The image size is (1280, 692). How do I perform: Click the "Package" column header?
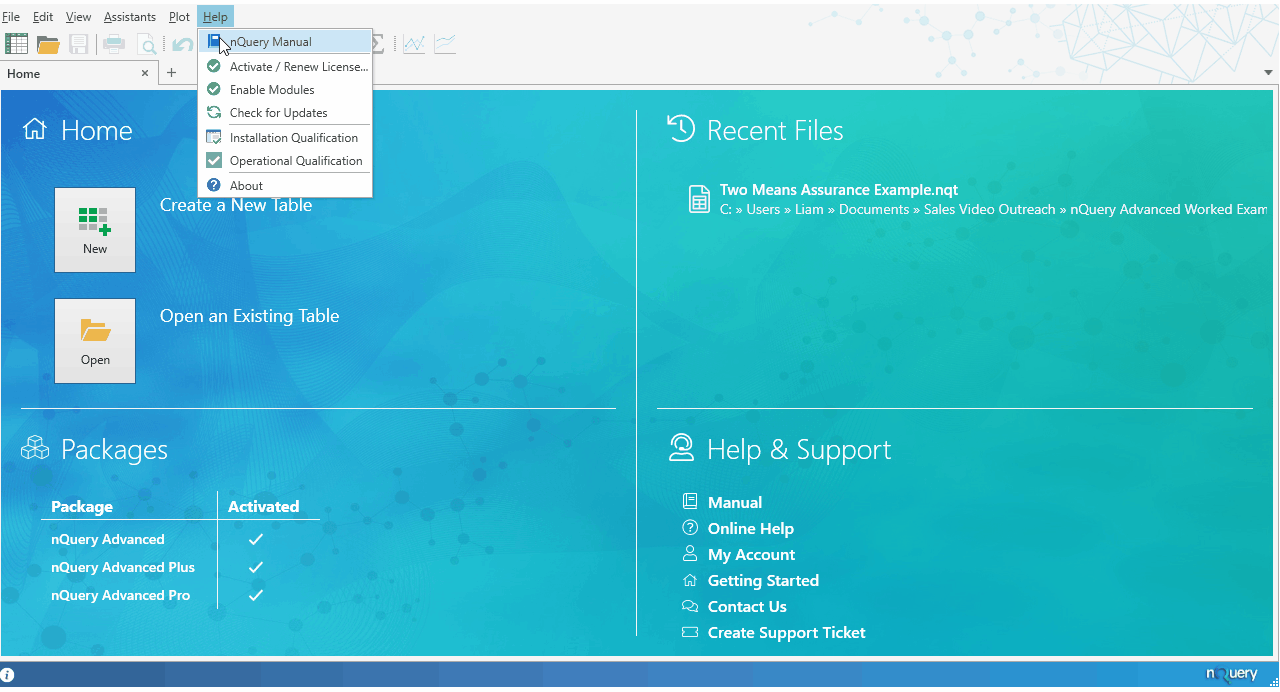pyautogui.click(x=82, y=507)
